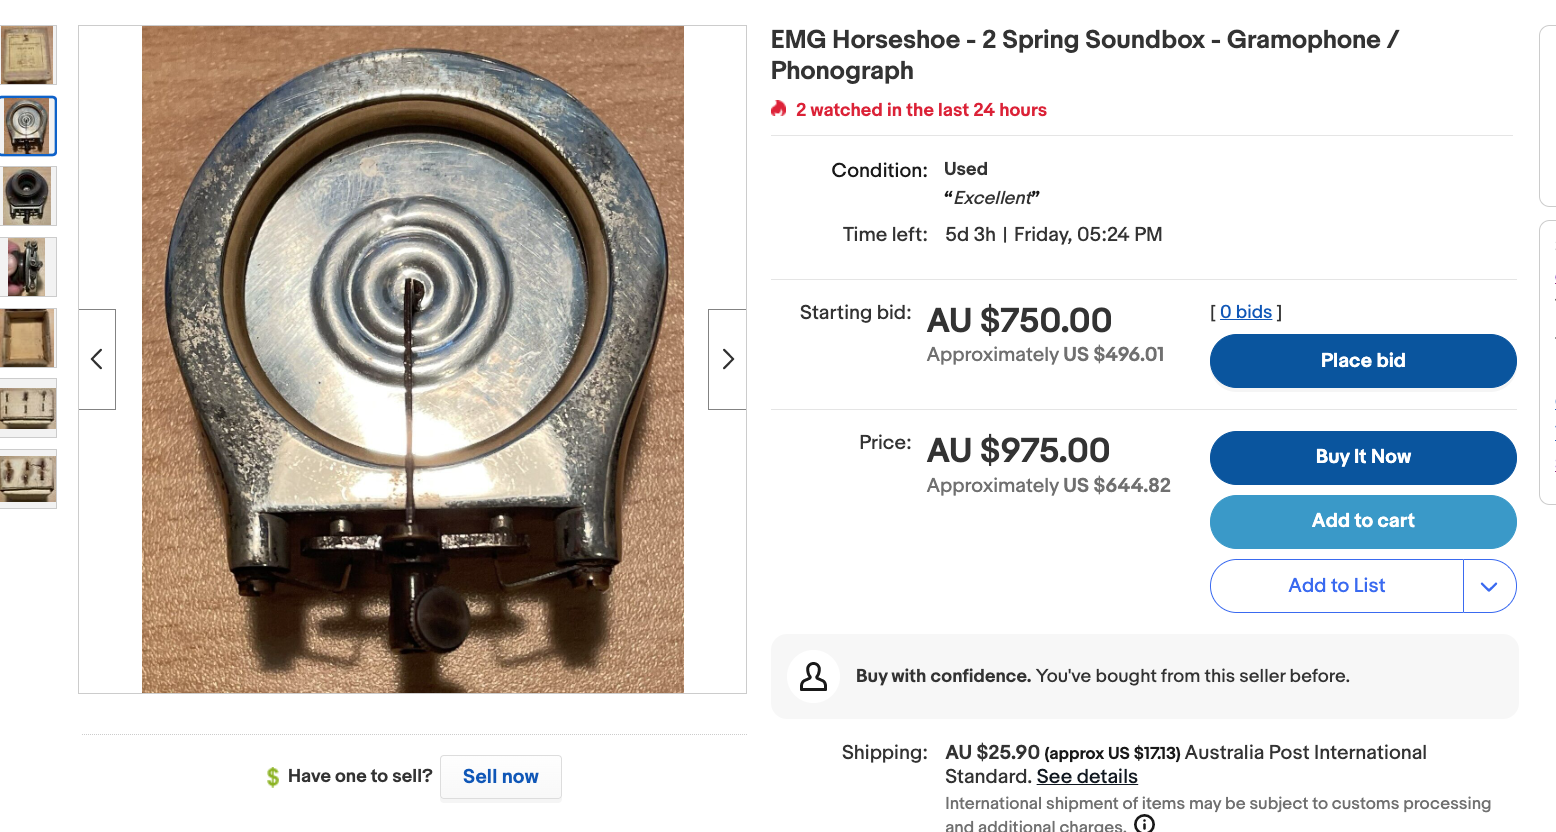
Task: Select the bottom-most gallery thumbnail
Action: tap(28, 479)
